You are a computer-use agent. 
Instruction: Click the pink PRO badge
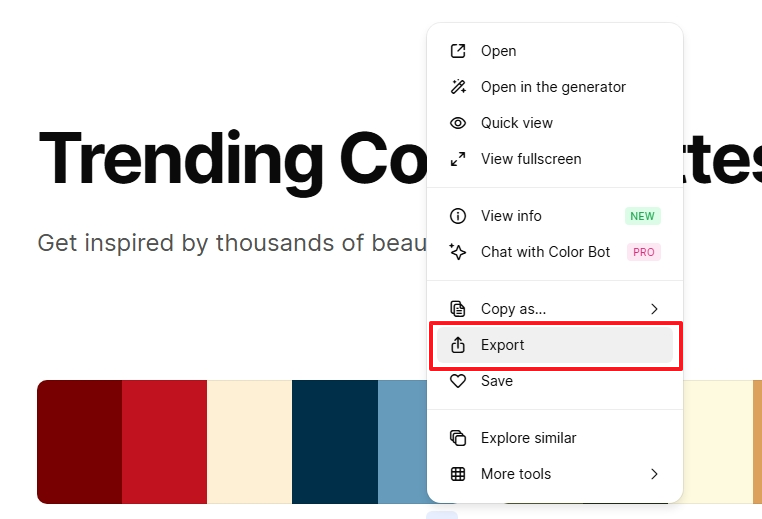[644, 252]
